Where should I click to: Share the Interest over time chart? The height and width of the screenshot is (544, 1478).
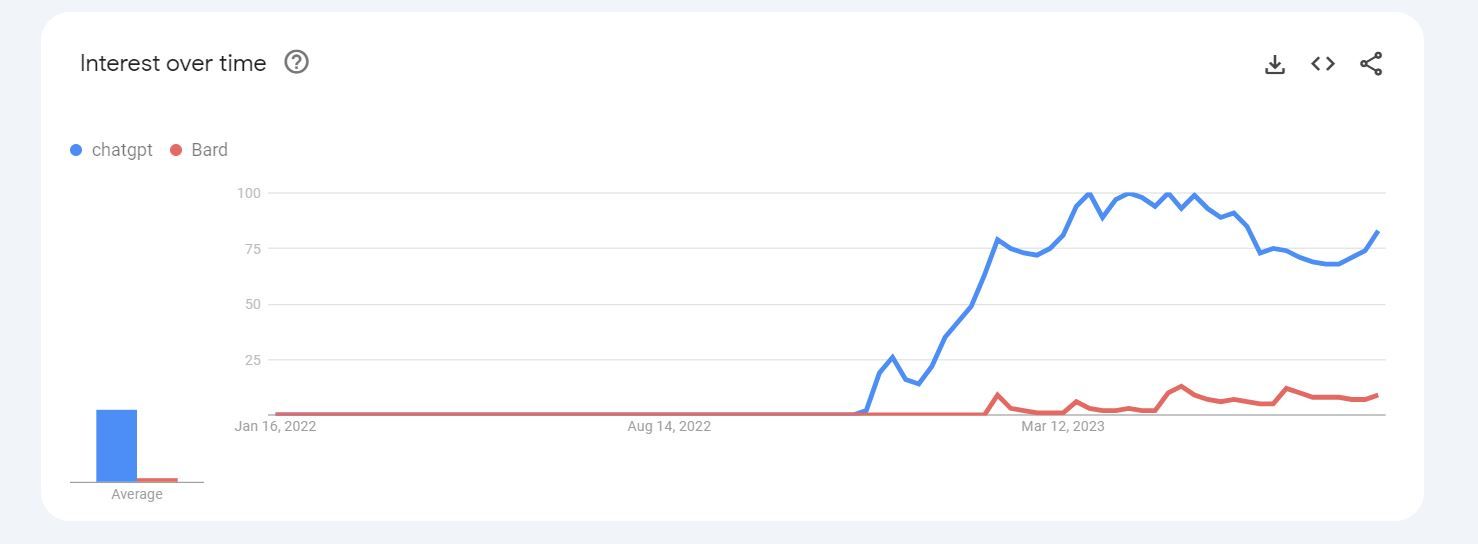(x=1371, y=64)
